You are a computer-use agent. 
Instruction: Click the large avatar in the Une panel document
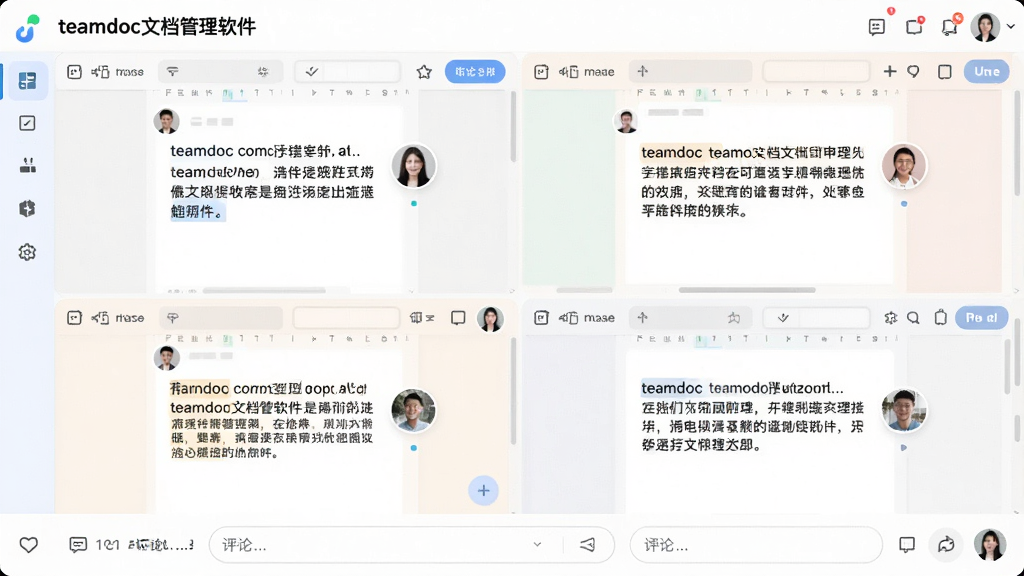[x=904, y=166]
